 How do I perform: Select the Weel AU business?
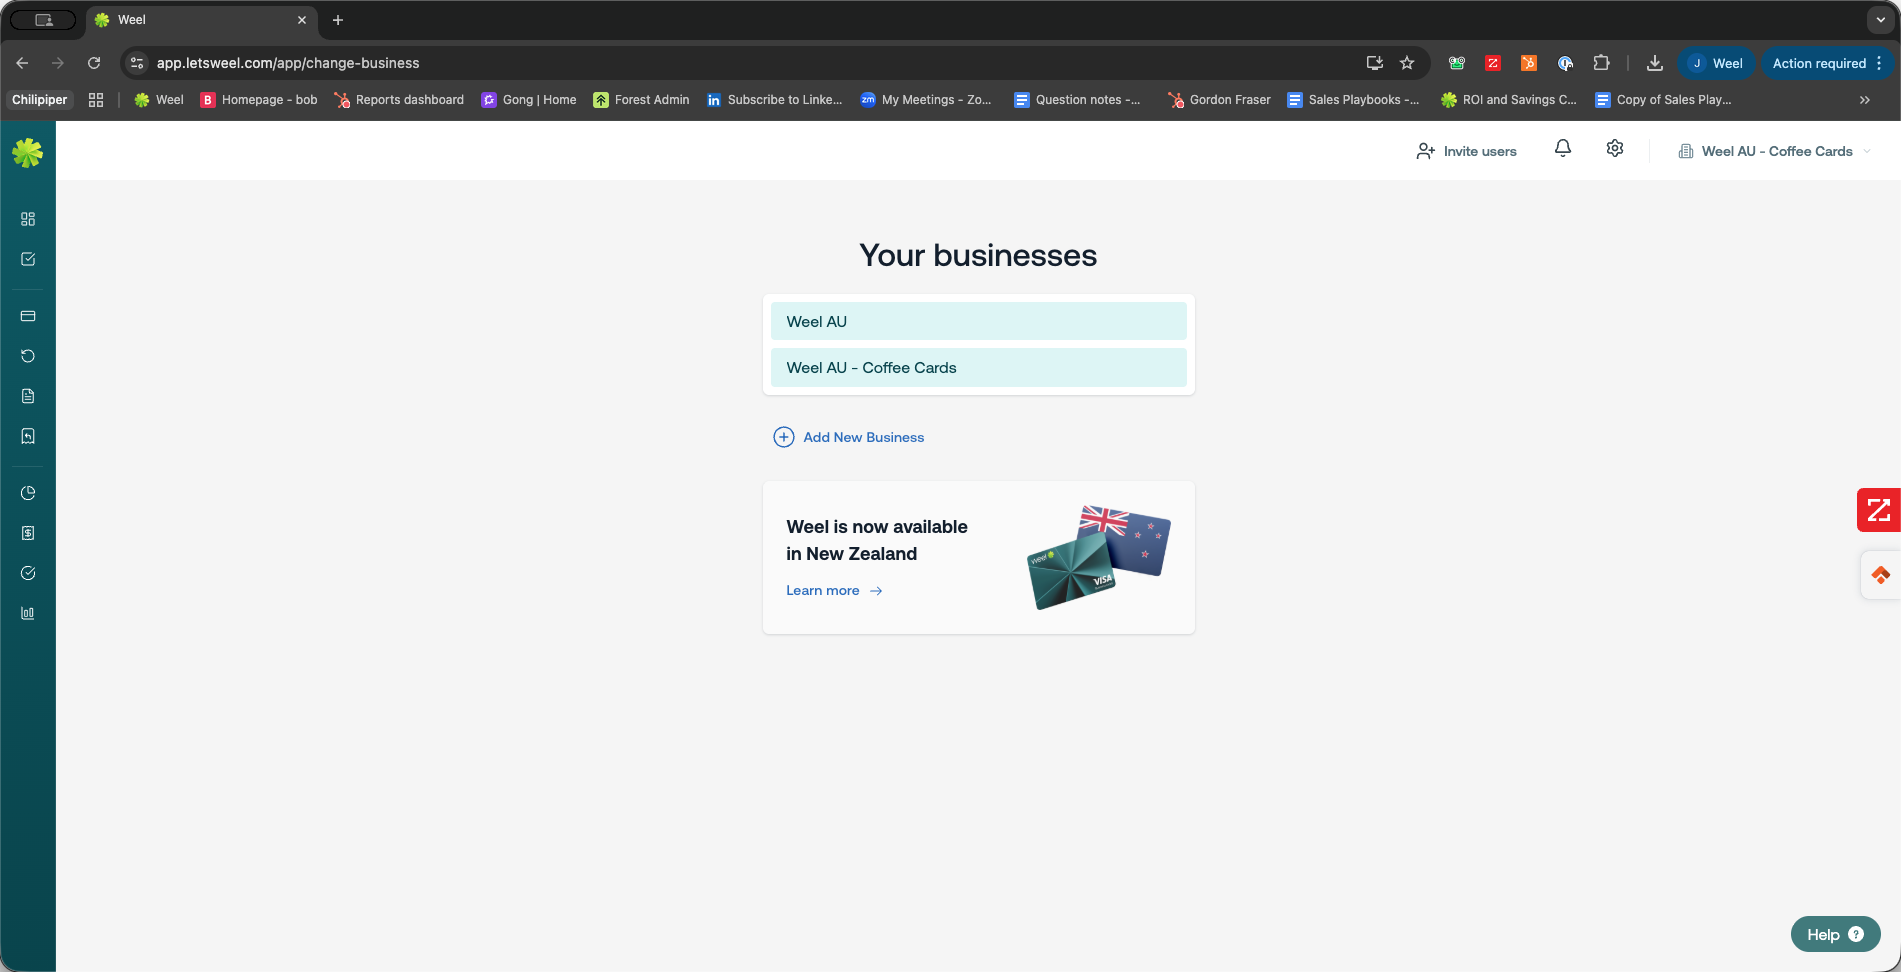click(x=978, y=321)
